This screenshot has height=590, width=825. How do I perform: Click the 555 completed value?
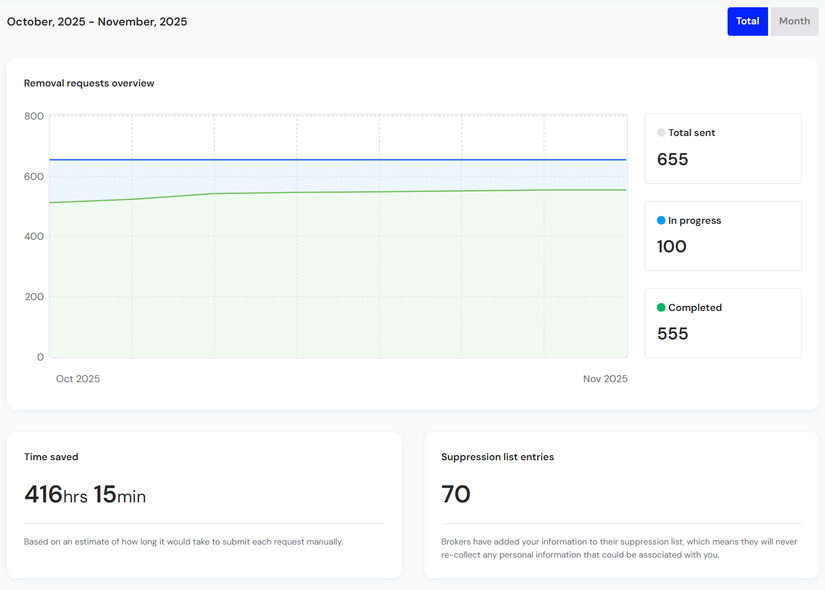click(672, 334)
